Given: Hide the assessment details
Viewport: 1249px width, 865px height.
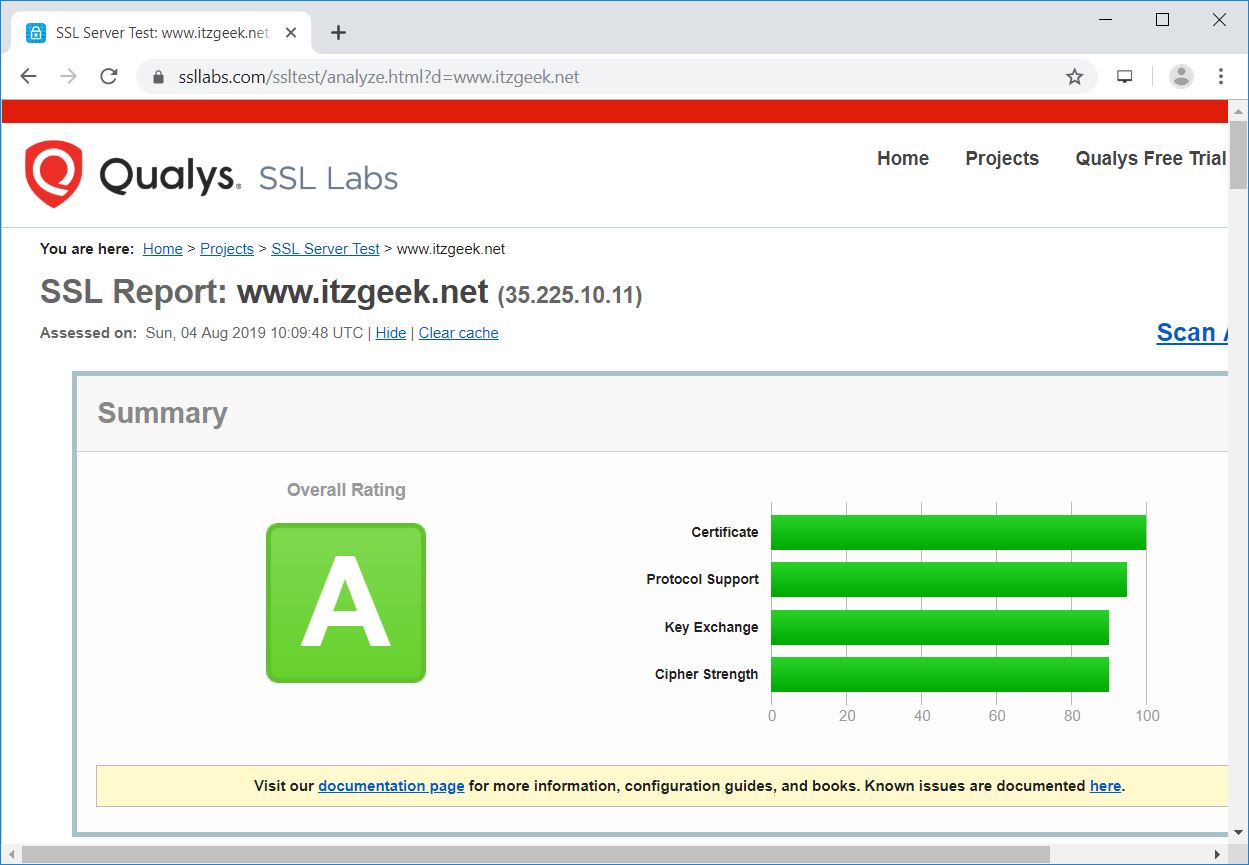Looking at the screenshot, I should coord(390,333).
